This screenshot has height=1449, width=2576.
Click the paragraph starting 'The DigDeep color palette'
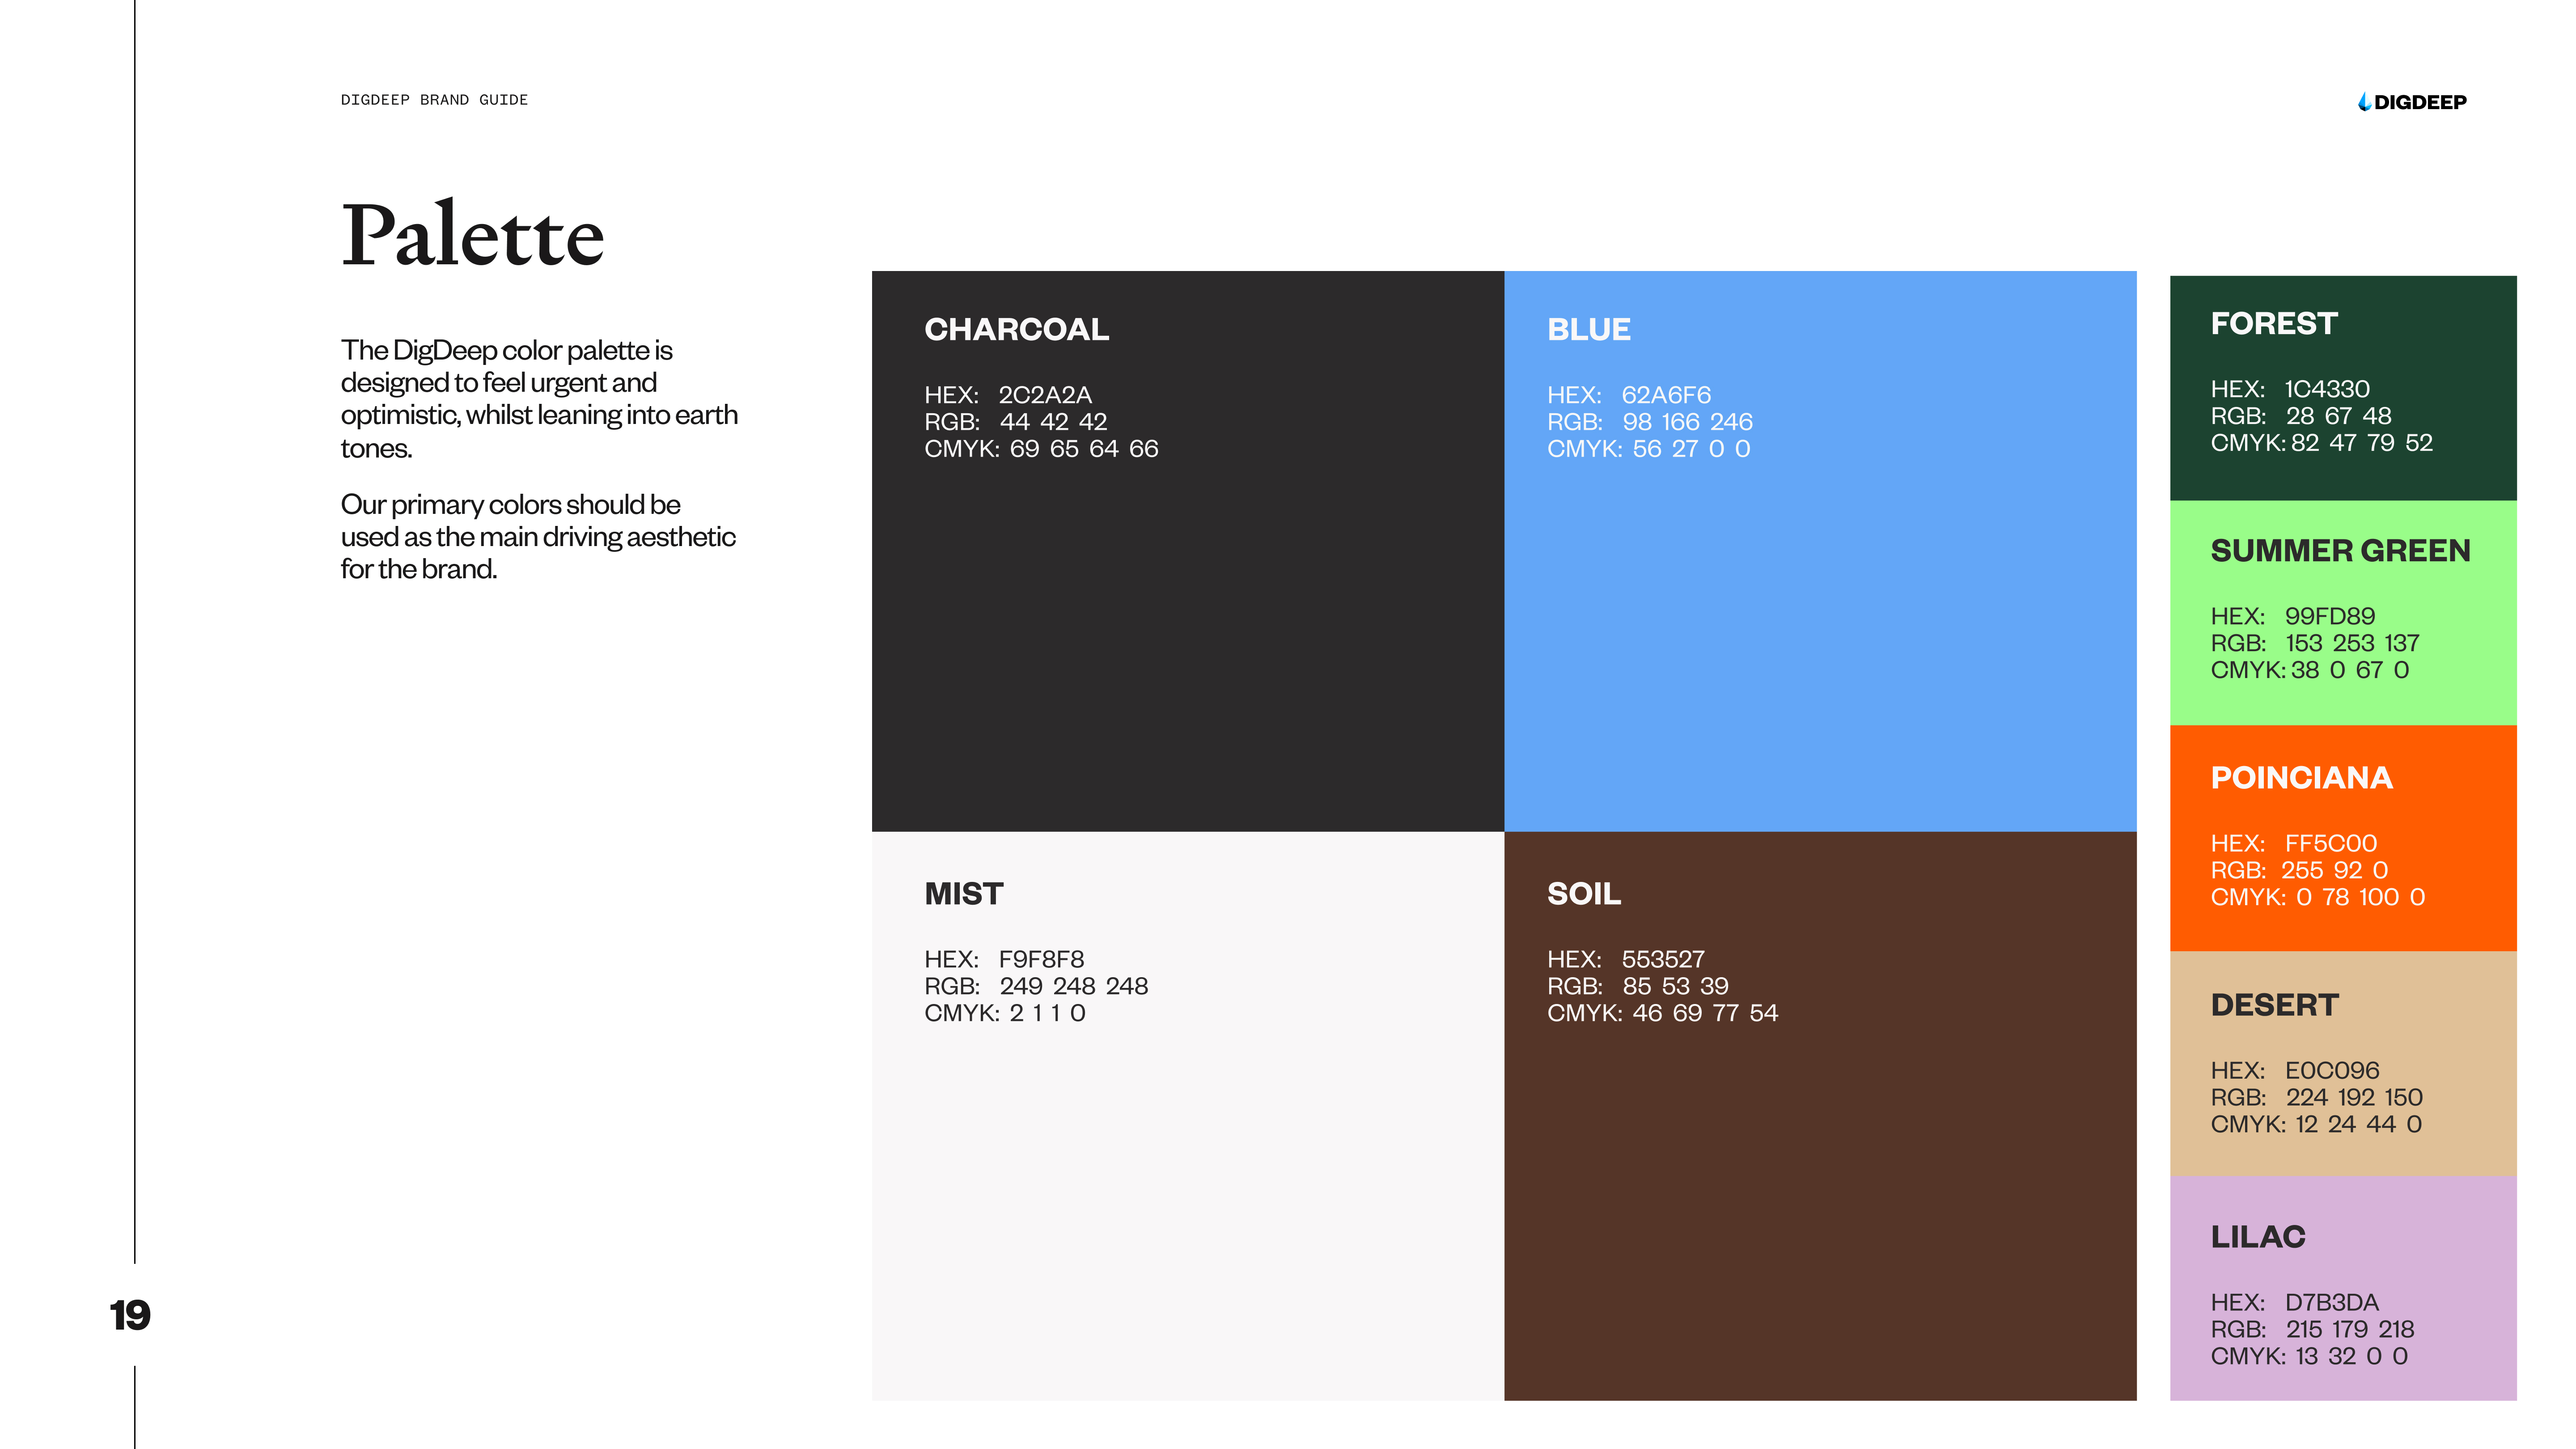539,398
